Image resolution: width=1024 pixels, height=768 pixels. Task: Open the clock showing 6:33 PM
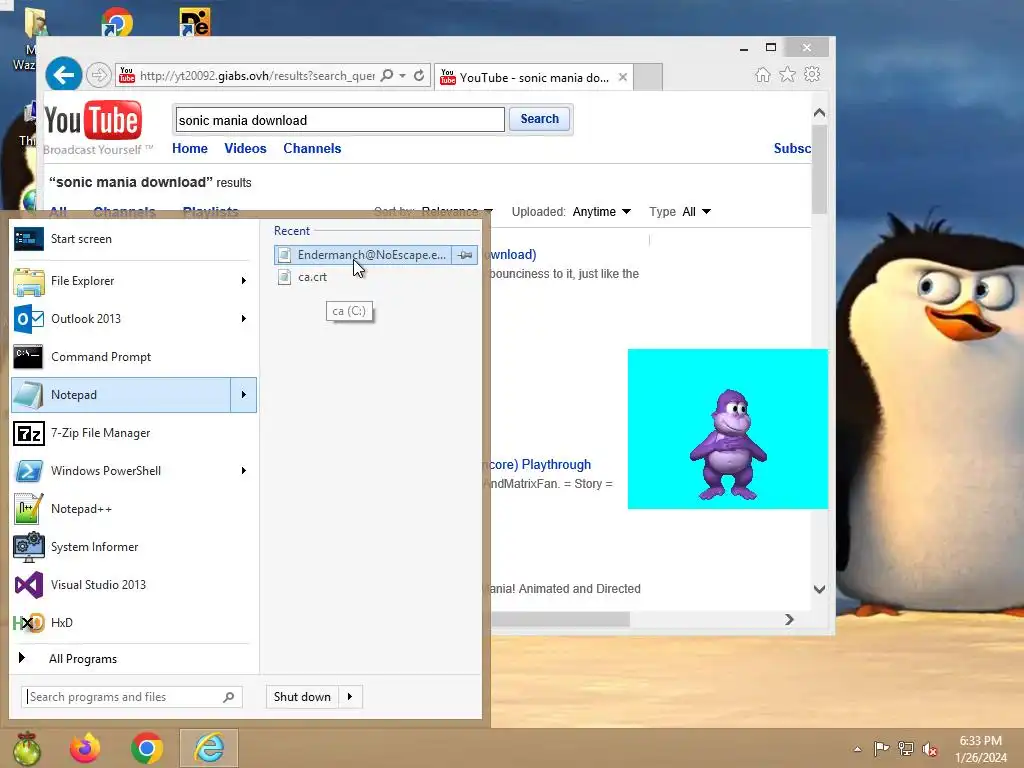[980, 749]
